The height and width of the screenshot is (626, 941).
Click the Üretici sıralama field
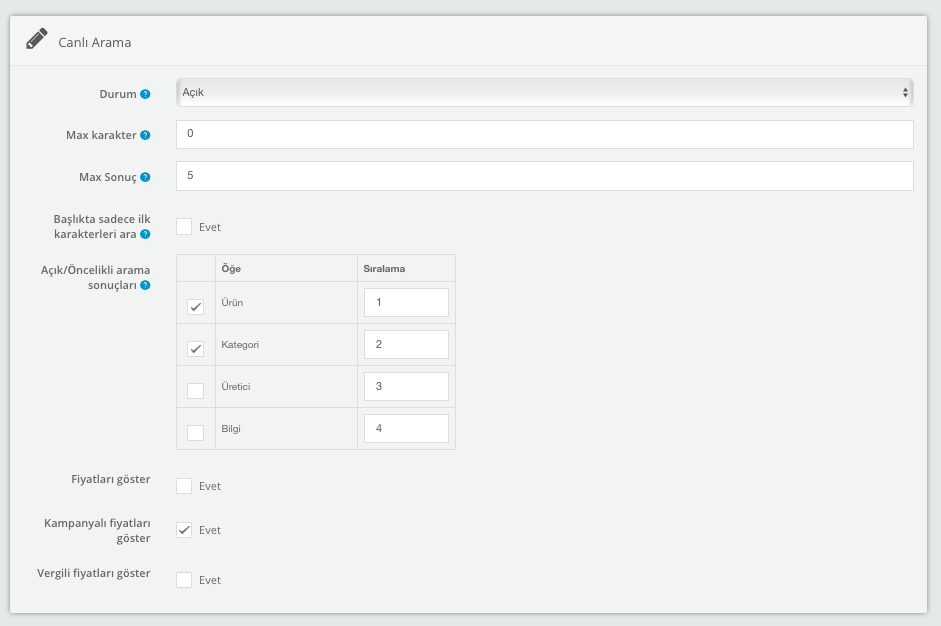pyautogui.click(x=406, y=386)
